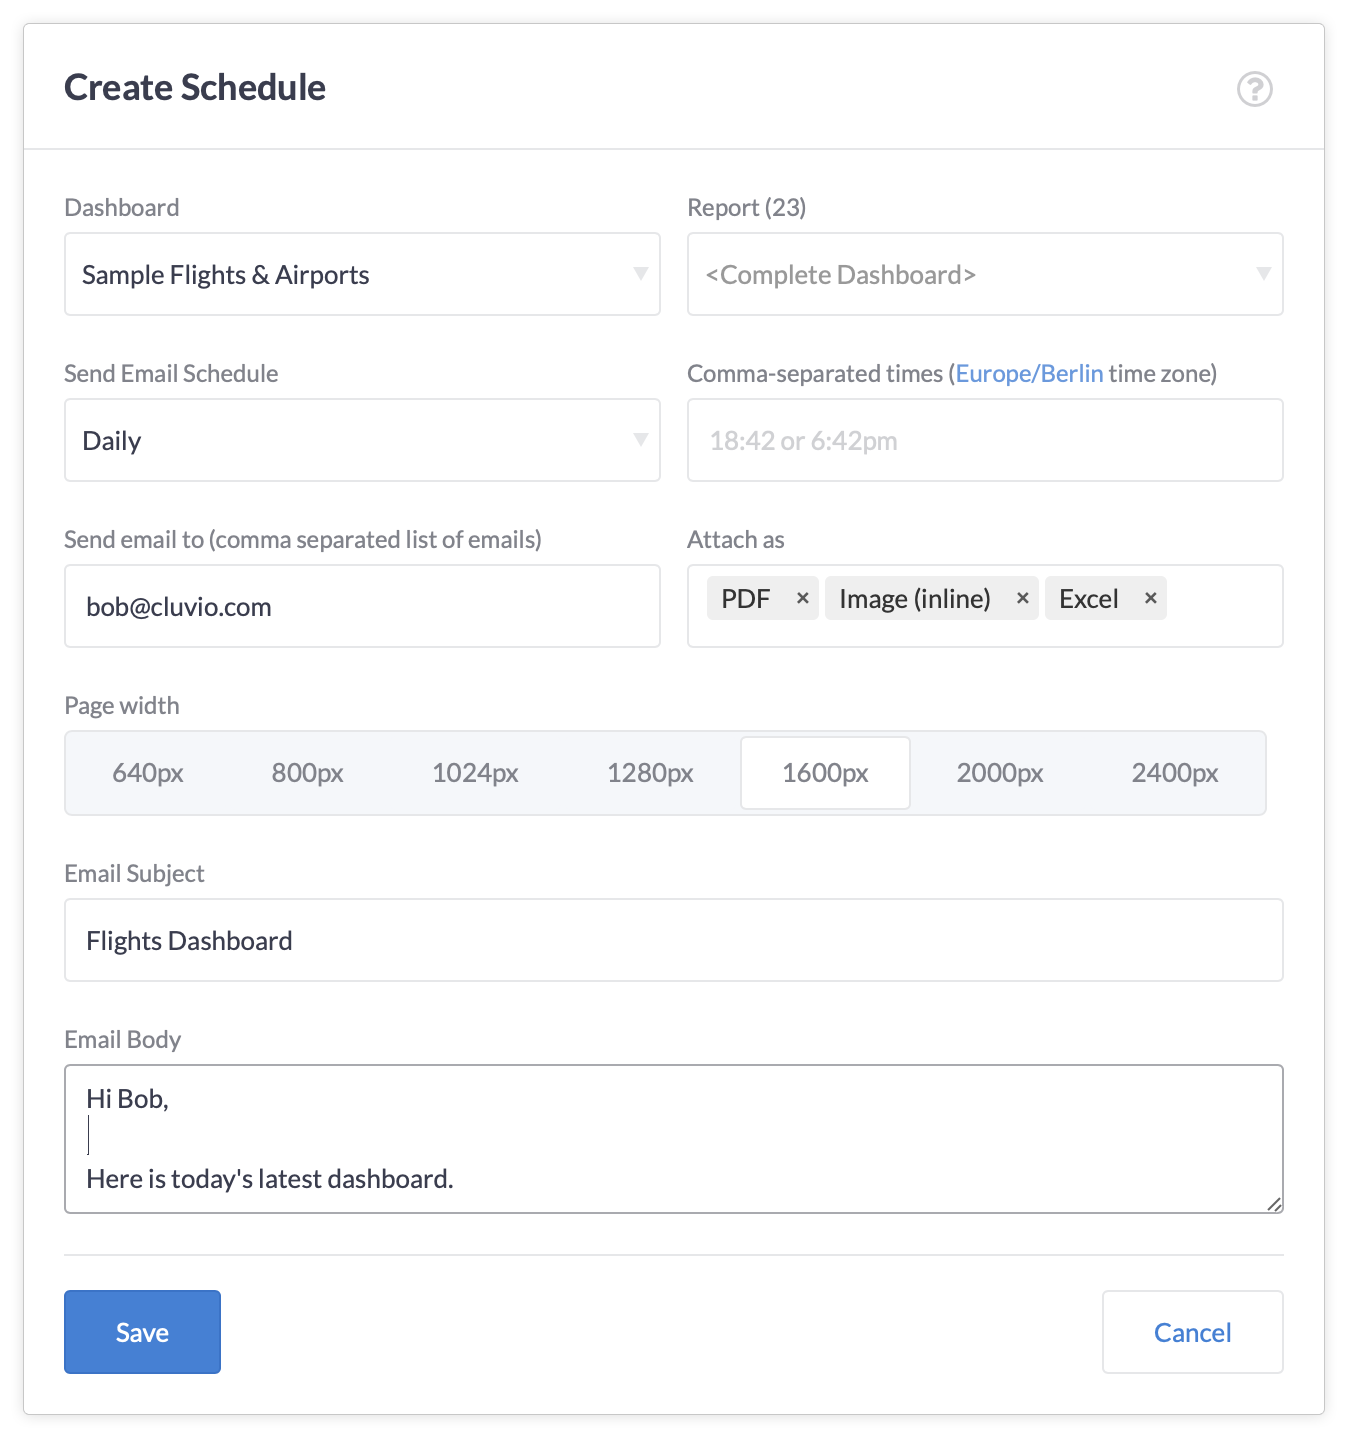Expand the Report Complete Dashboard dropdown

(985, 274)
